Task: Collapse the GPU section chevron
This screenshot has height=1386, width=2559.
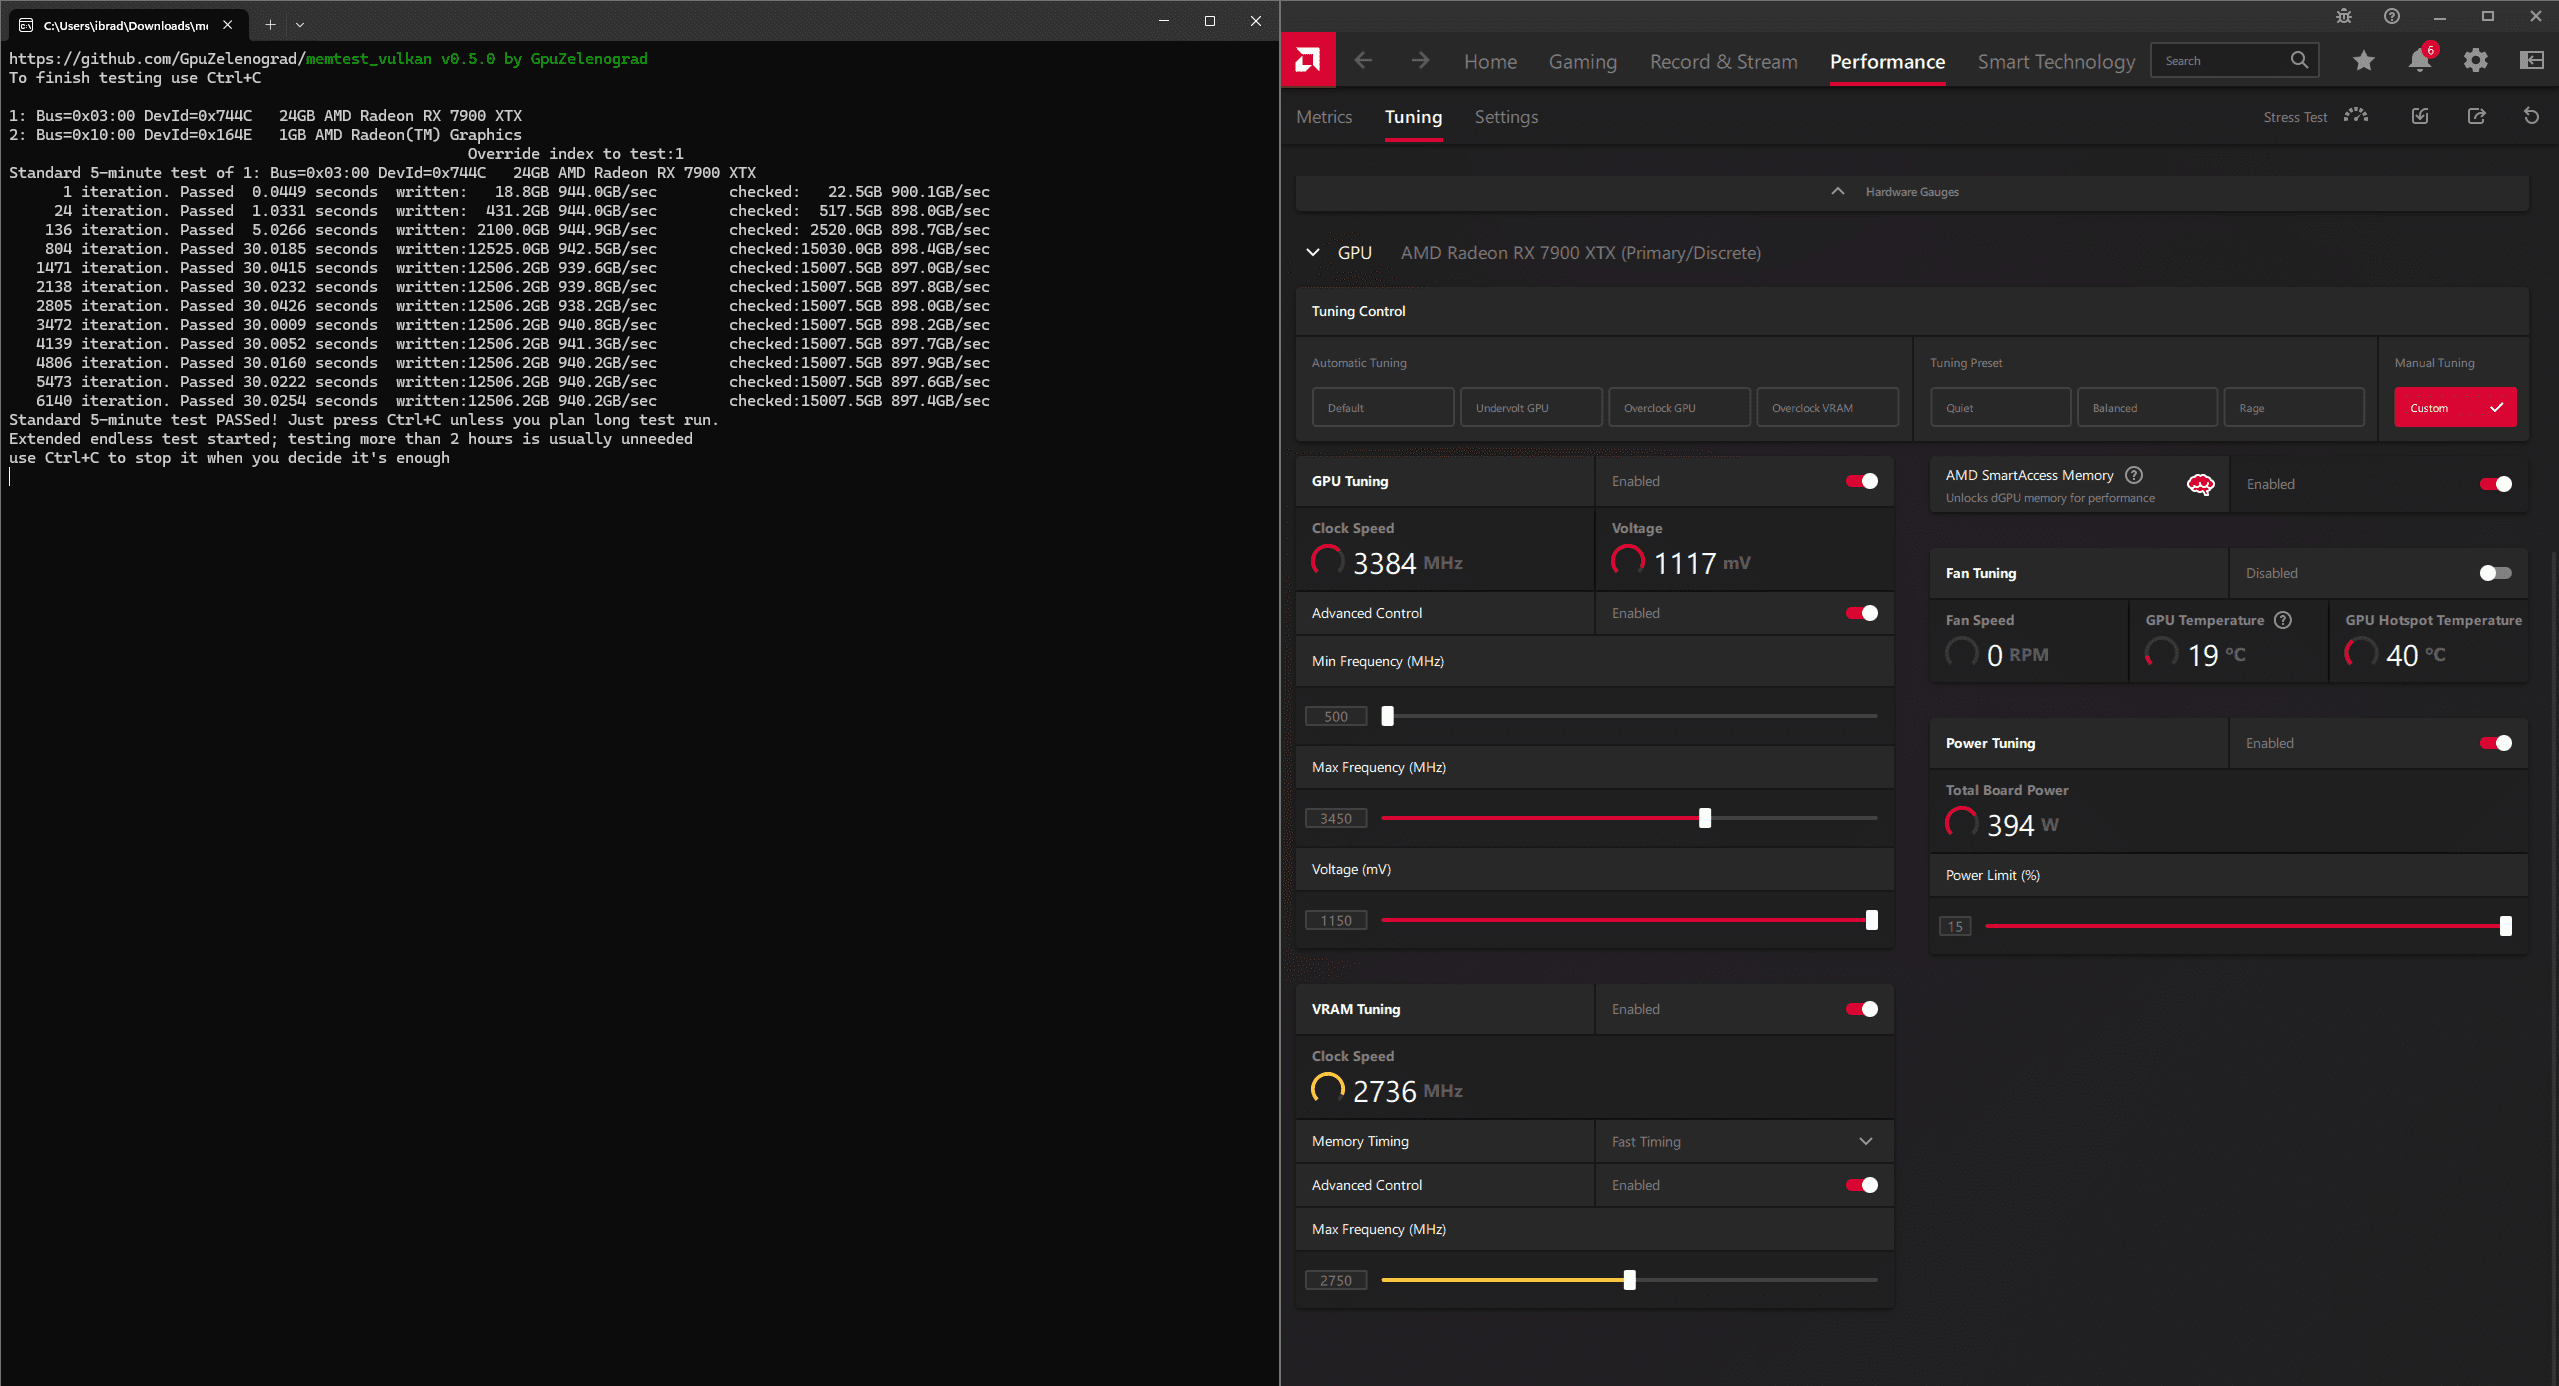Action: [x=1313, y=253]
